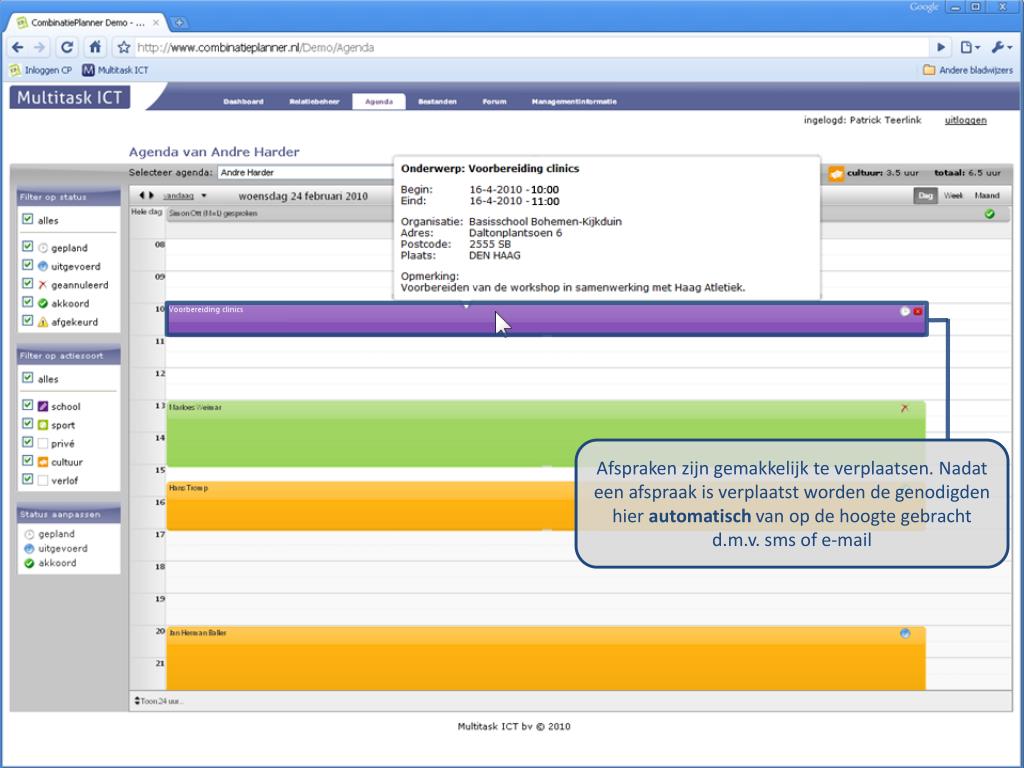Uncheck the gepland status filter
1024x768 pixels.
tap(27, 246)
